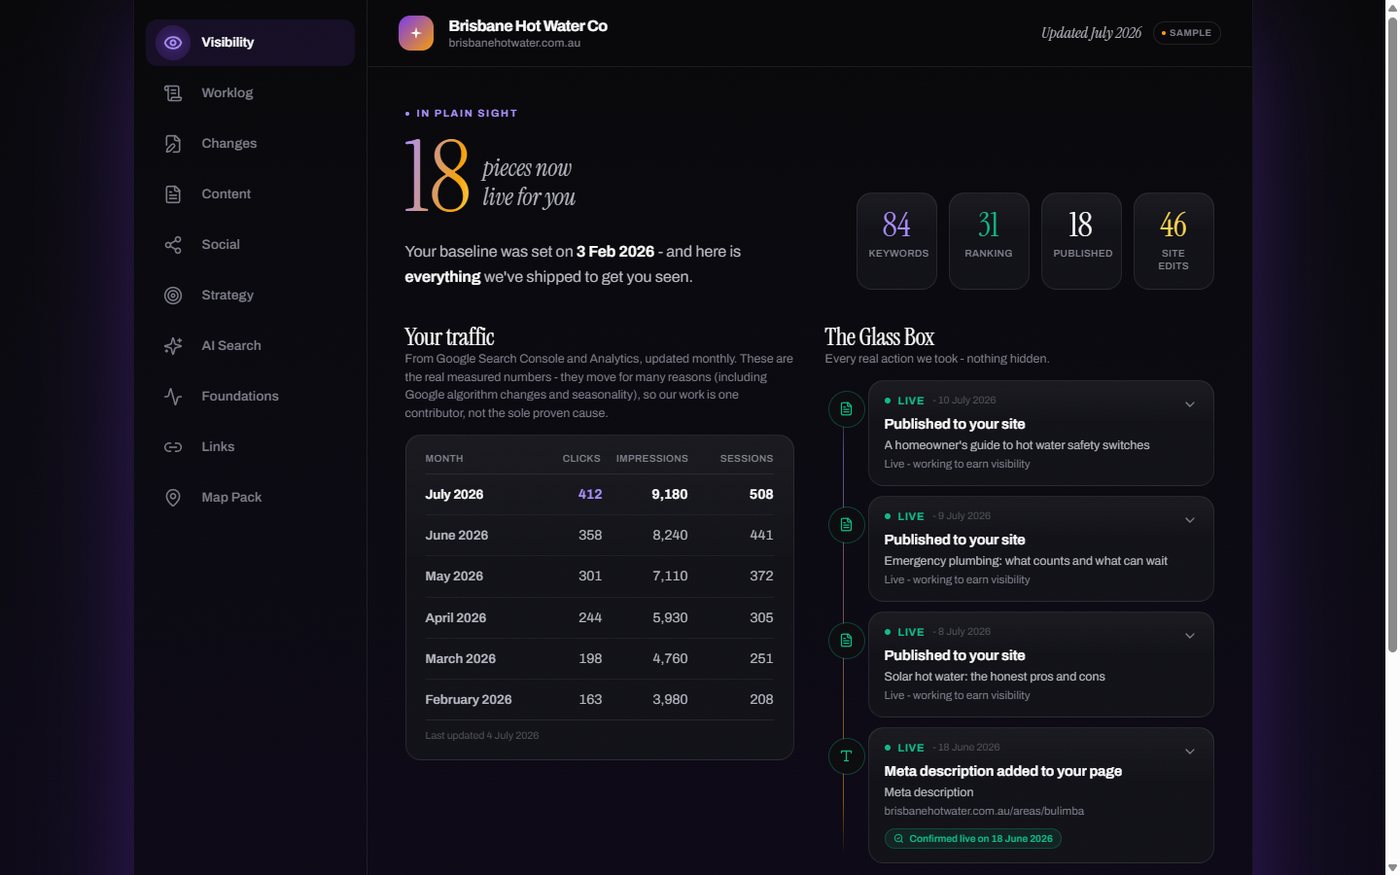The height and width of the screenshot is (875, 1400).
Task: Click the 46 Site Edits stat card
Action: [x=1173, y=241]
